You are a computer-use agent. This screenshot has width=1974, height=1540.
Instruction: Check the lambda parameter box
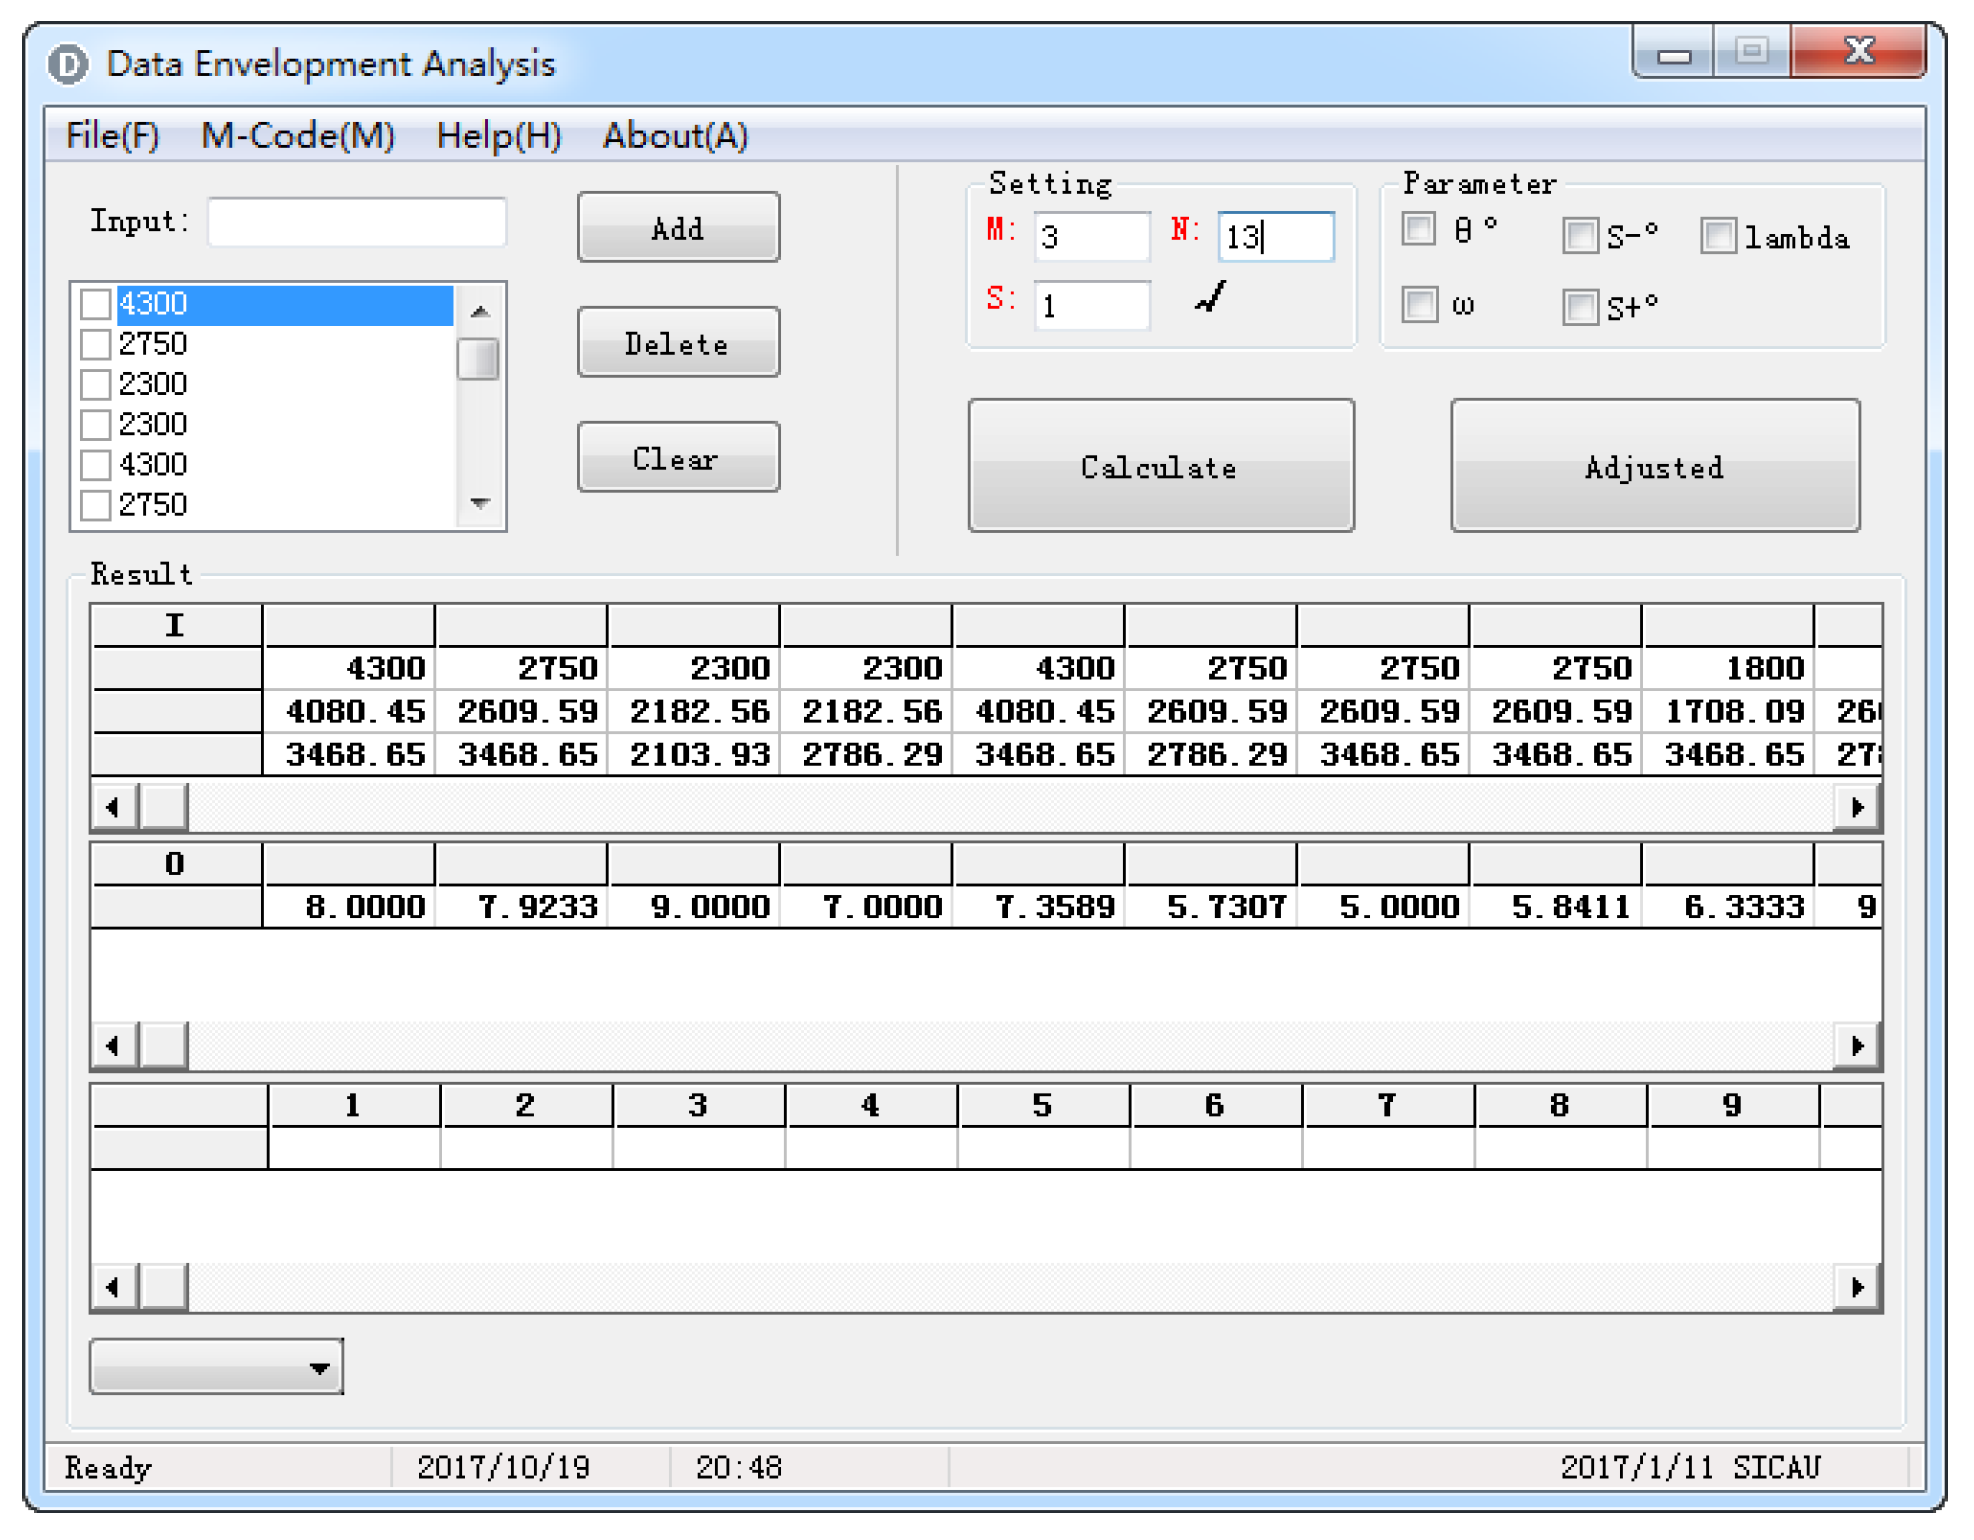(1718, 237)
